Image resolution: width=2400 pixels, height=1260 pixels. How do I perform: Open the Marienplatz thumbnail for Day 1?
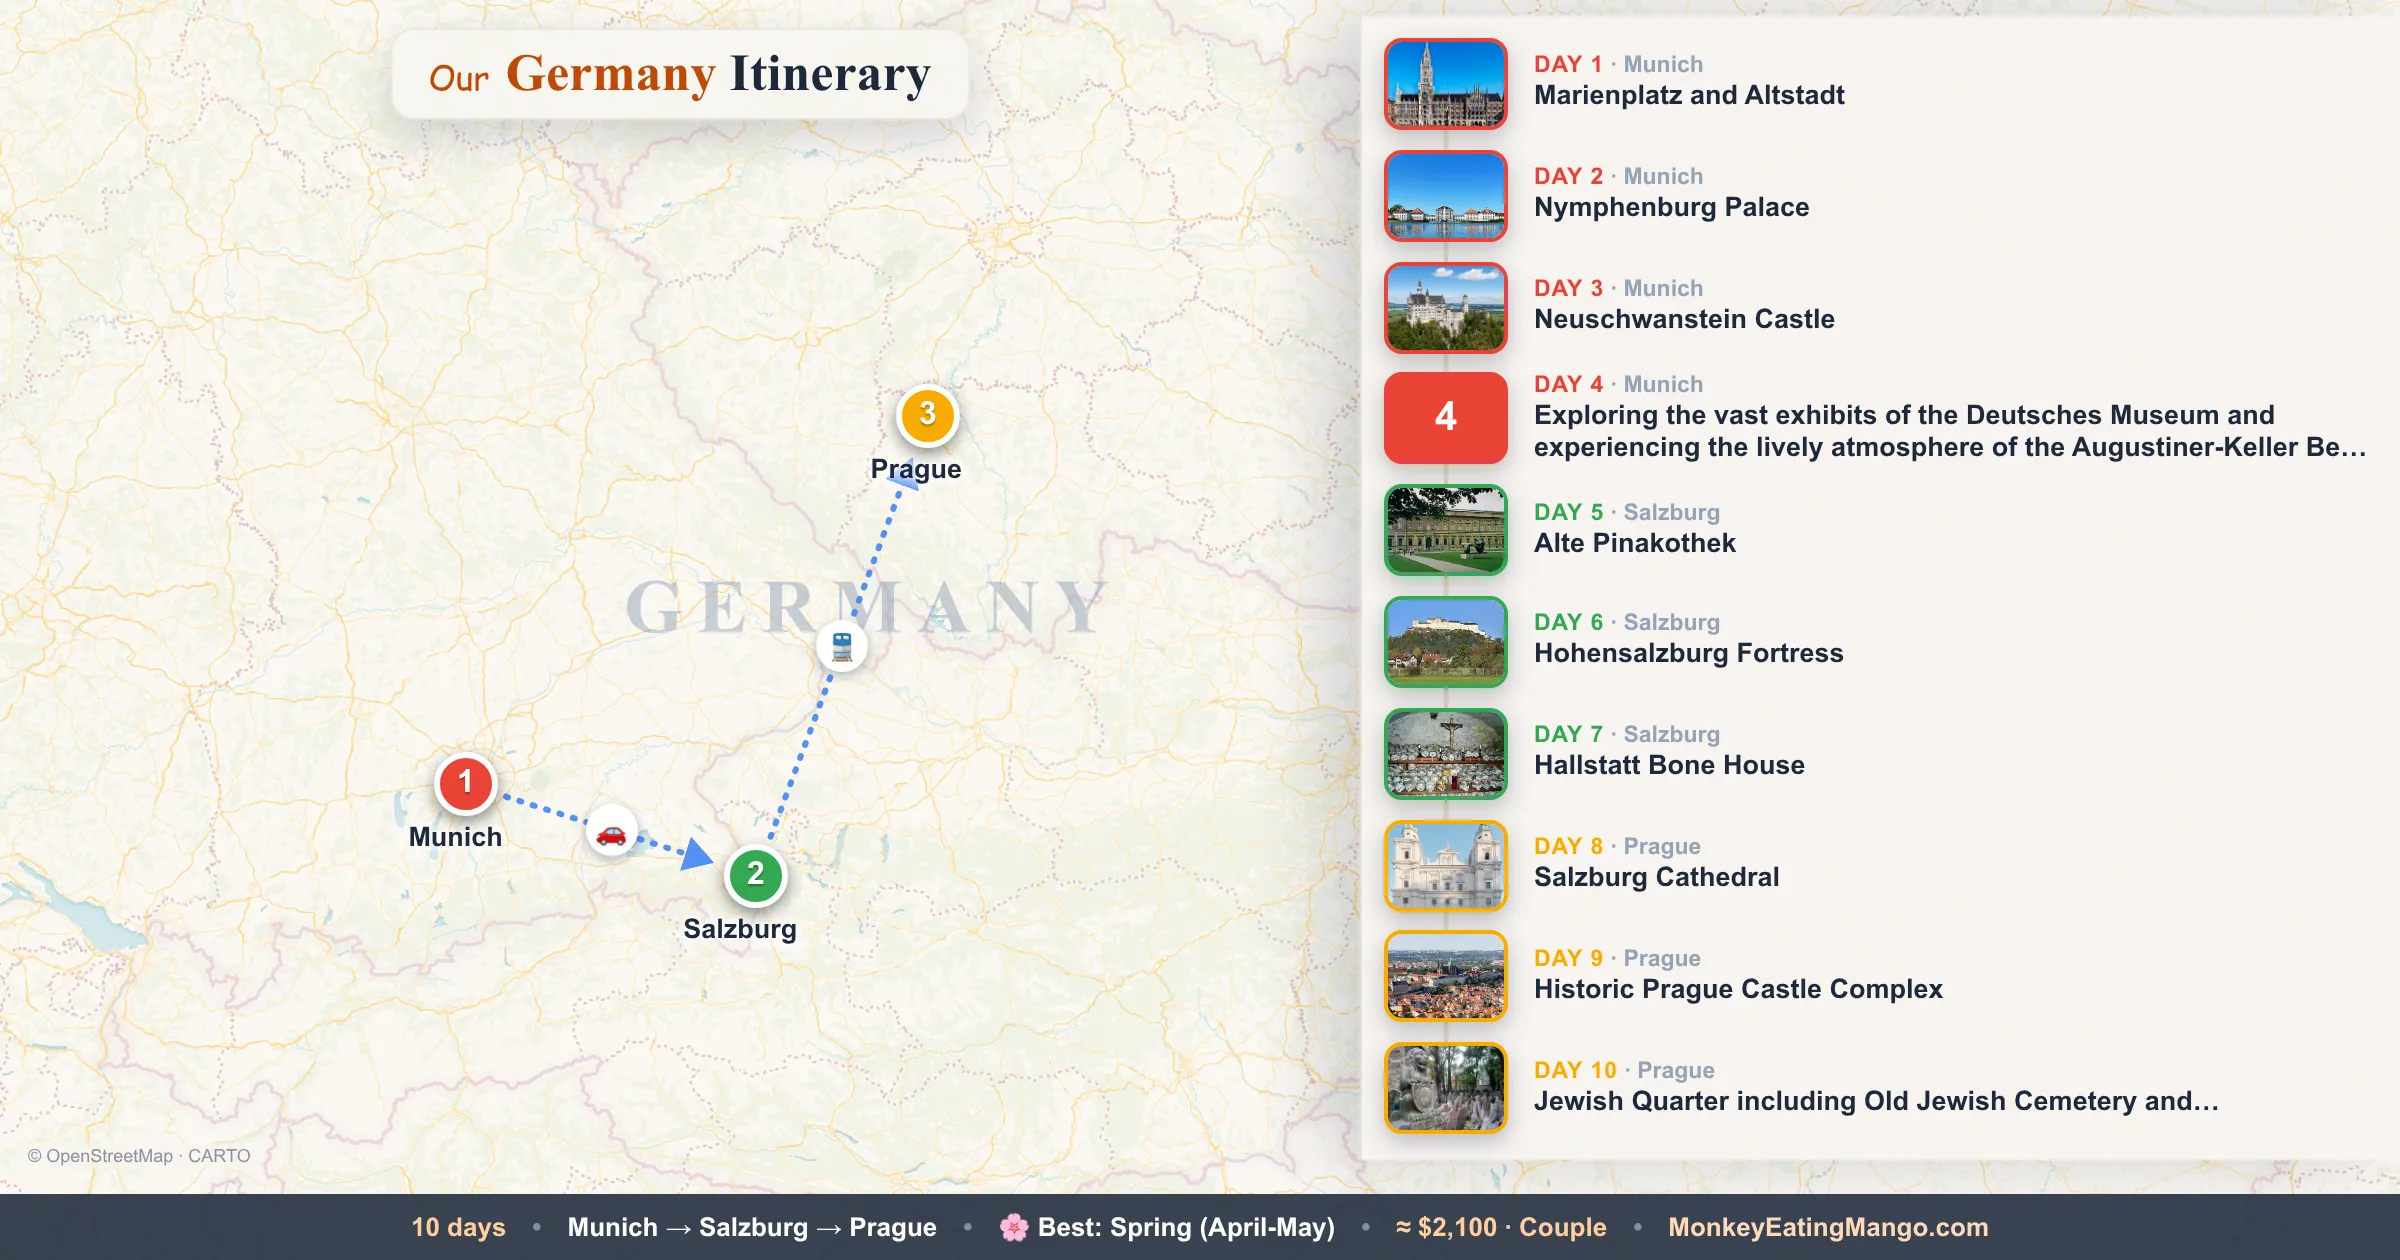pyautogui.click(x=1446, y=84)
